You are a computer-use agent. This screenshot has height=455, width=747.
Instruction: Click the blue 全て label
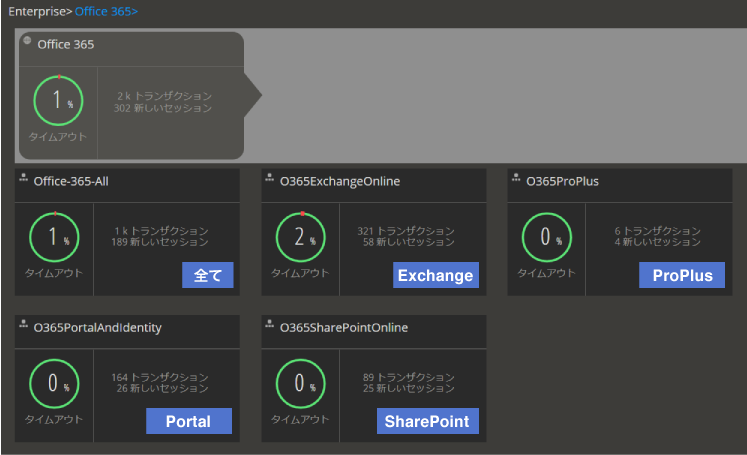pos(208,275)
